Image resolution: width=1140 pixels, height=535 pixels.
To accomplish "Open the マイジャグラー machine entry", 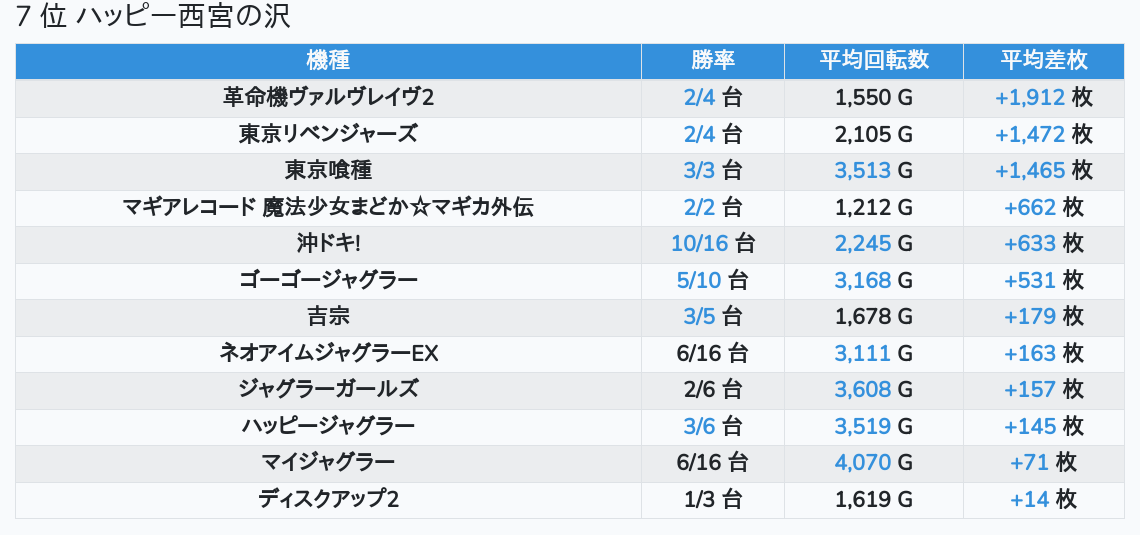I will (328, 462).
